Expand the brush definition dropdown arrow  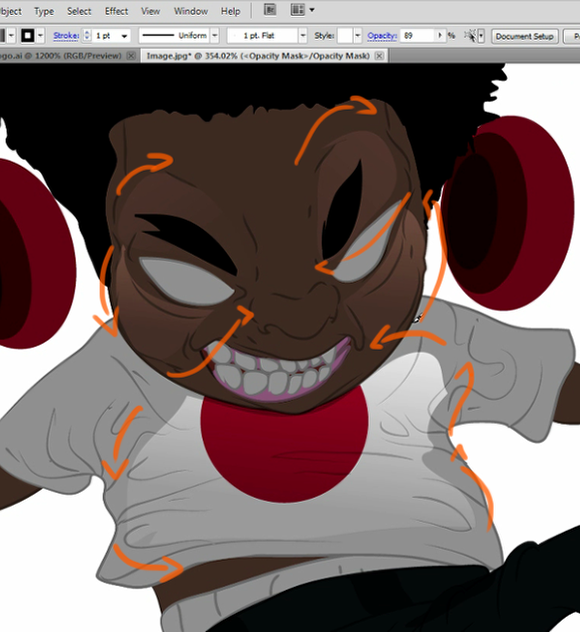[x=303, y=35]
